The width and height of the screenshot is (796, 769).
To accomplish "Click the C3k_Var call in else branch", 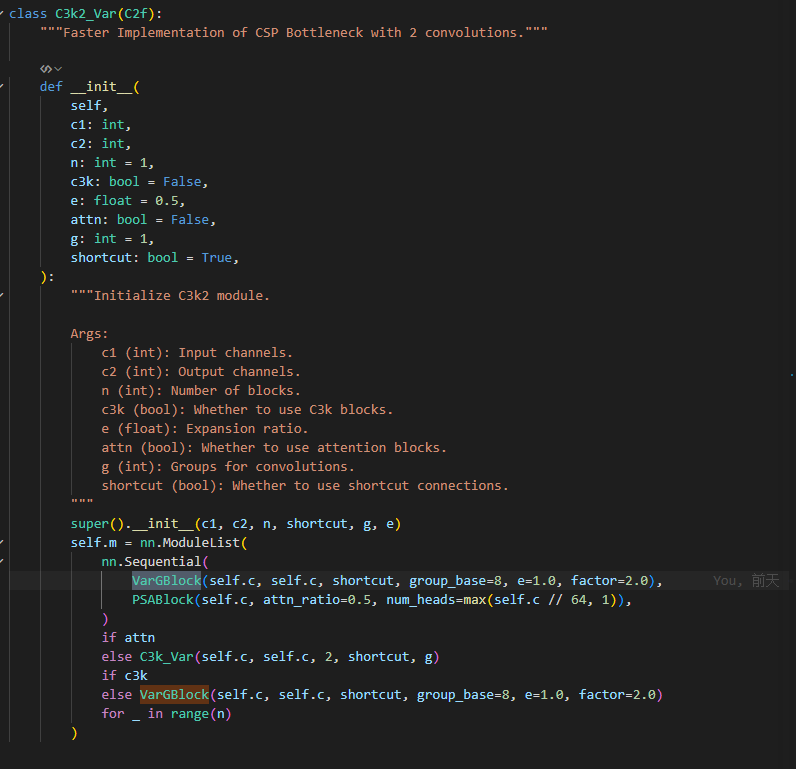I will tap(167, 657).
